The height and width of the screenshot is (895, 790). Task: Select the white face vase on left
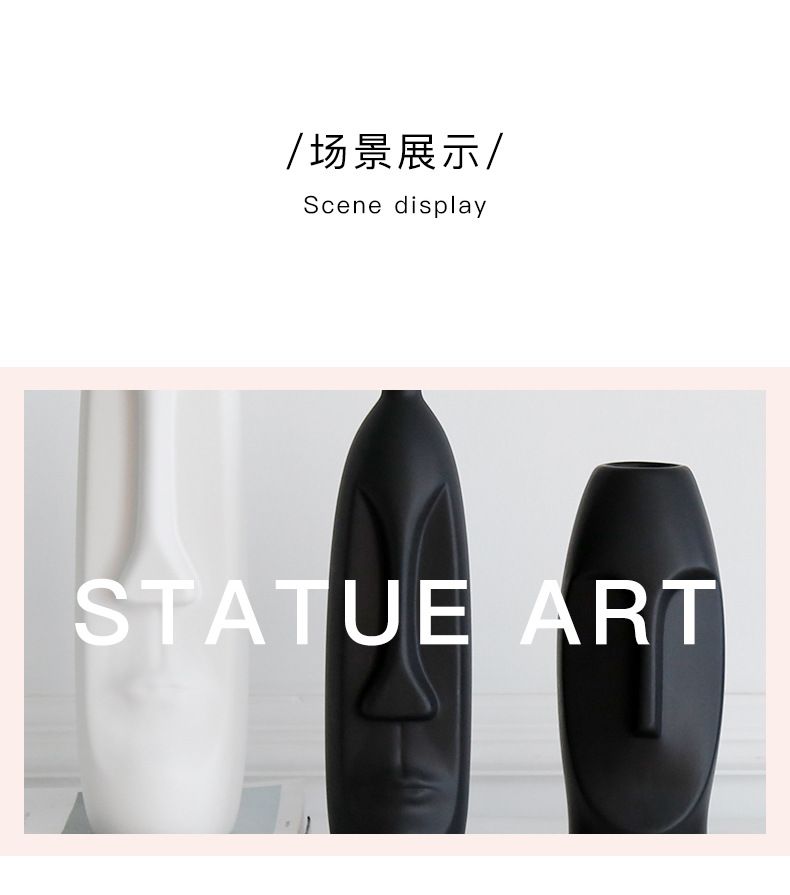coord(163,611)
